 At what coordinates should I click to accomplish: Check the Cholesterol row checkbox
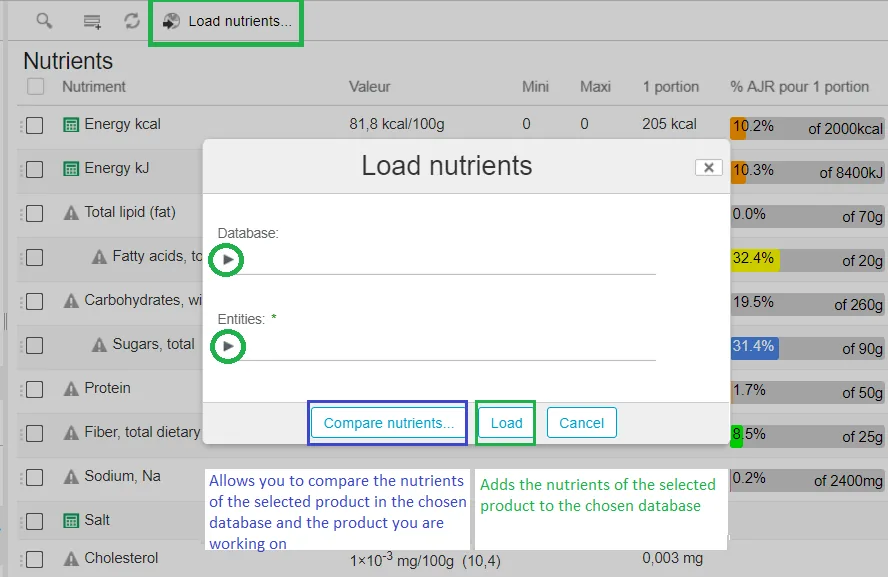tap(35, 559)
